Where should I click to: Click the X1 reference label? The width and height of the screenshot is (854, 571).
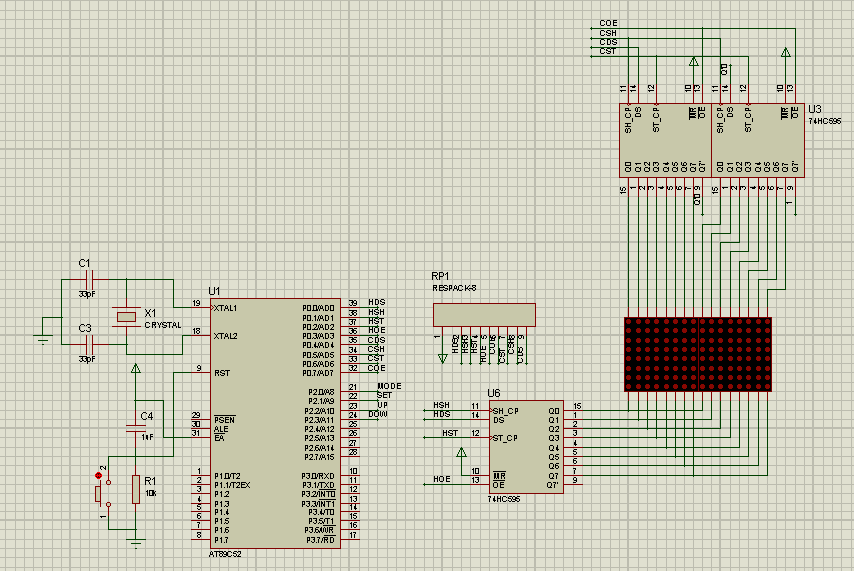tap(150, 313)
